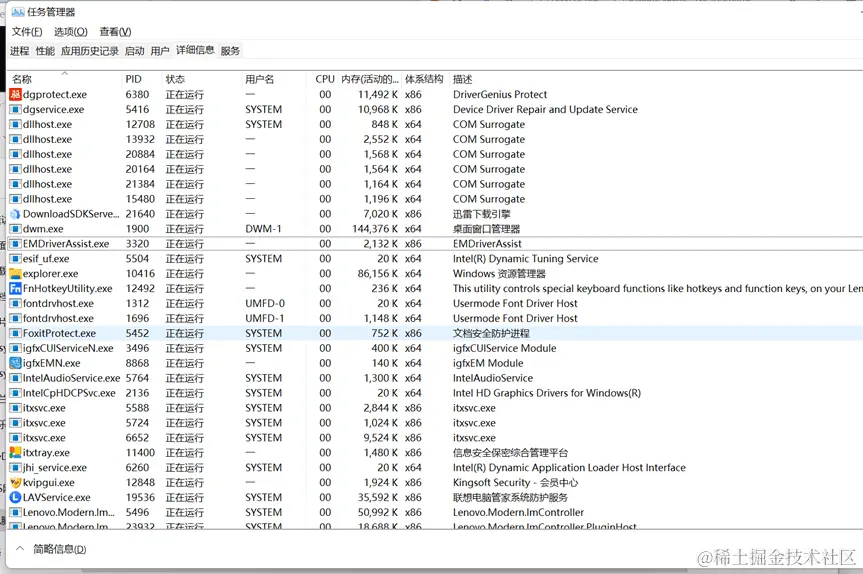This screenshot has width=863, height=574.
Task: Click the dgprotect.exe process icon
Action: [x=15, y=94]
